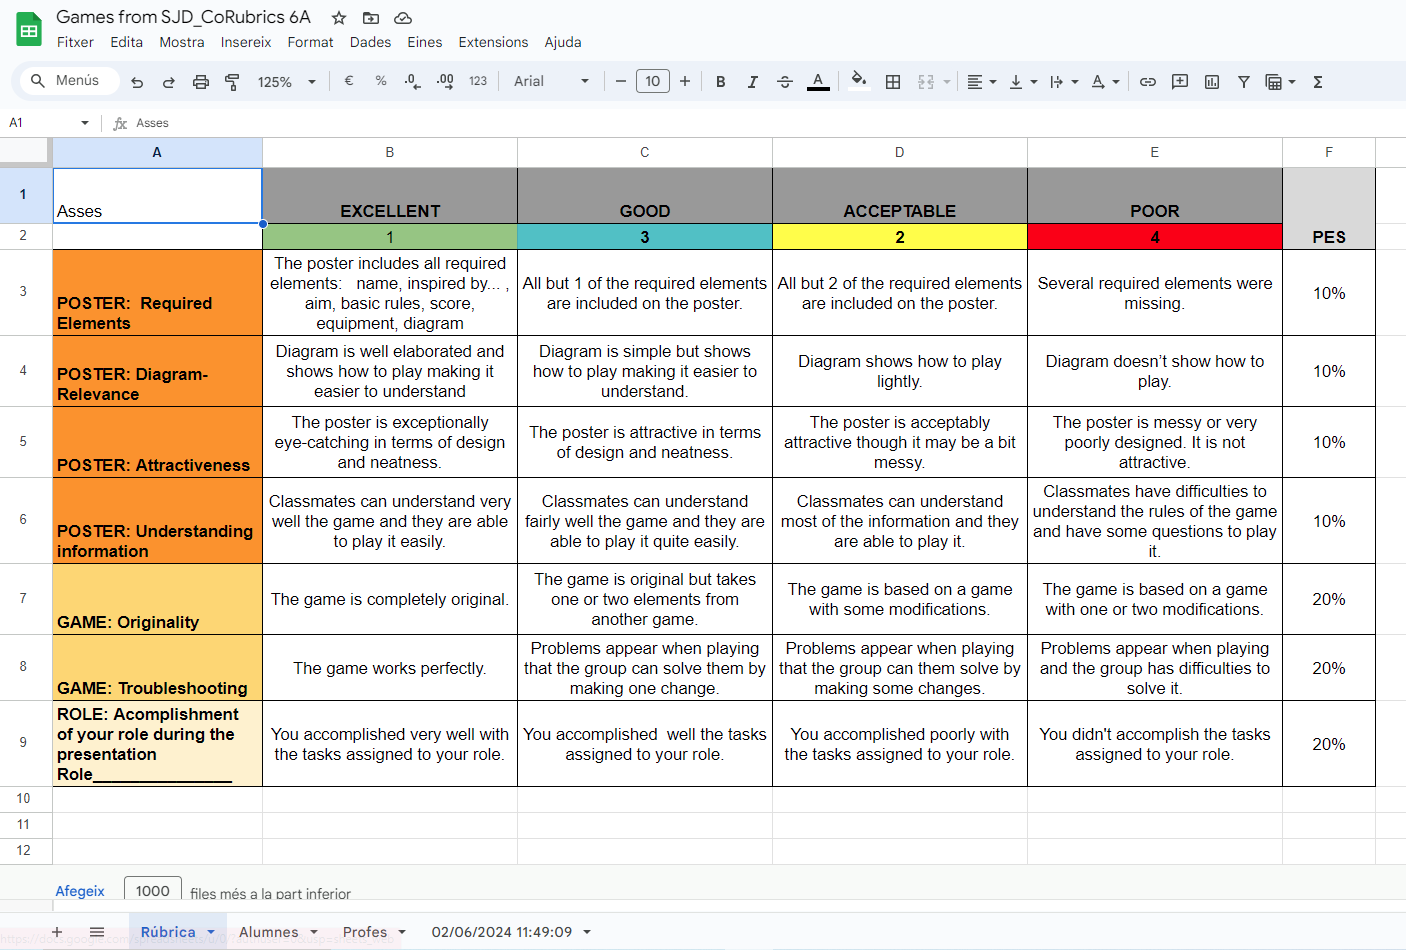1406x950 pixels.
Task: Click the Print icon
Action: [200, 82]
